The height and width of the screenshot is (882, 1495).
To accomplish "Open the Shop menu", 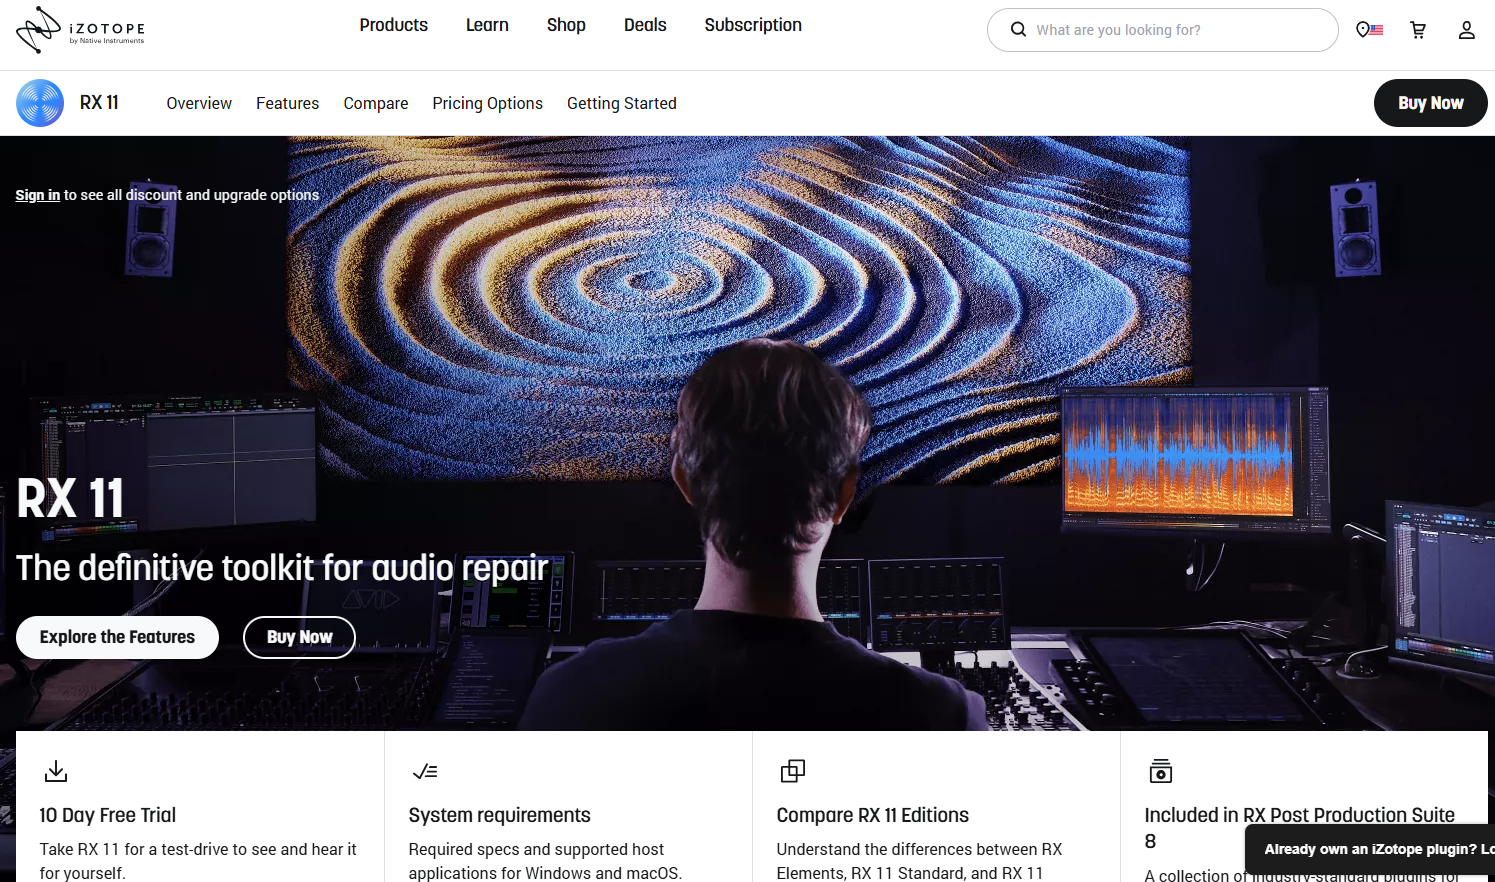I will point(566,25).
